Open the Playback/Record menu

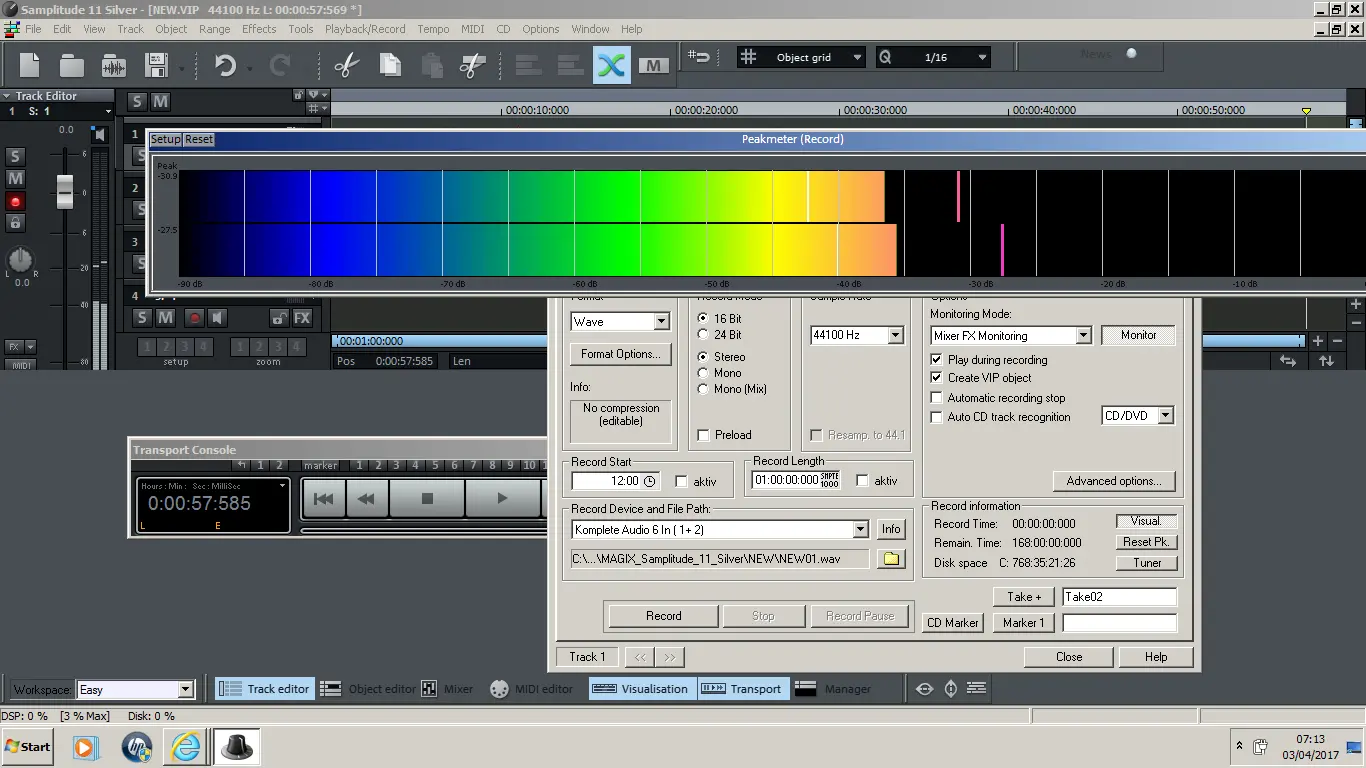pos(365,29)
